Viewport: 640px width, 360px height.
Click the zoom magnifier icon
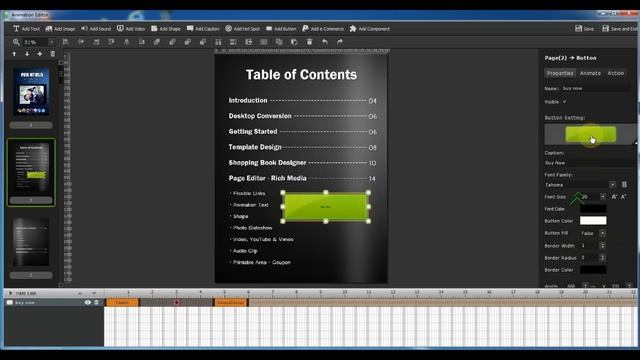click(x=16, y=42)
